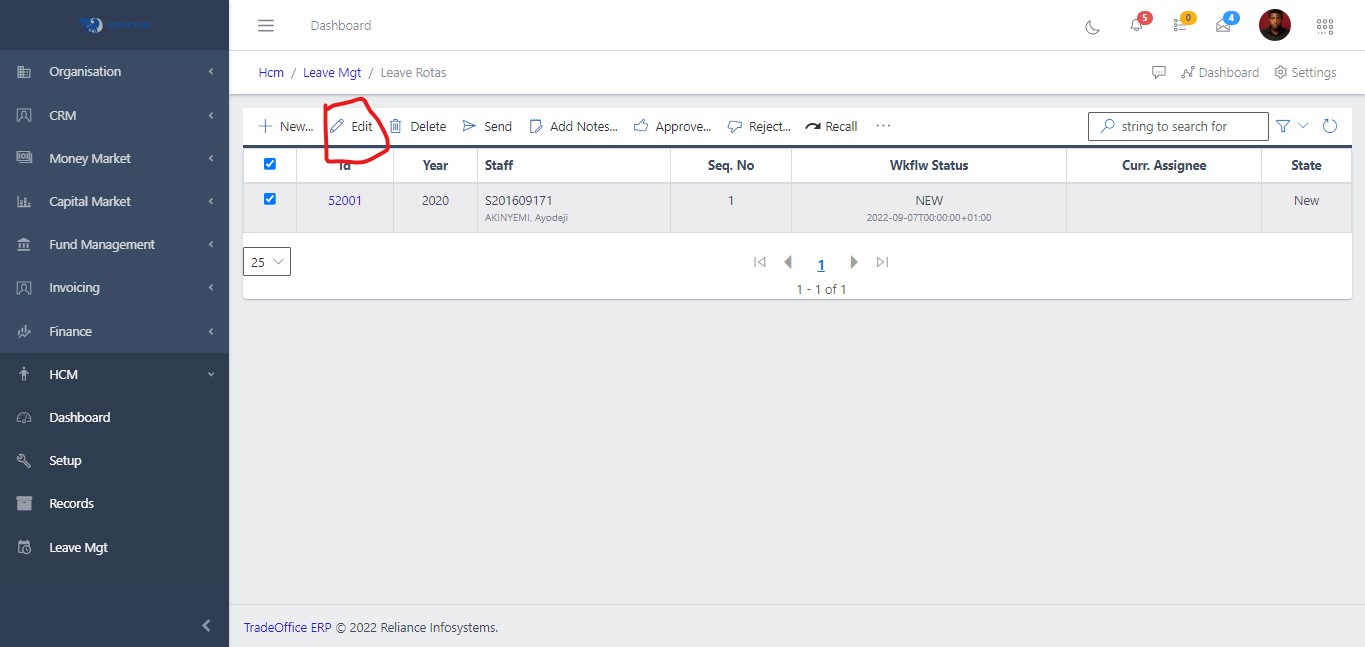Uncheck the row 52001 checkbox

(269, 199)
